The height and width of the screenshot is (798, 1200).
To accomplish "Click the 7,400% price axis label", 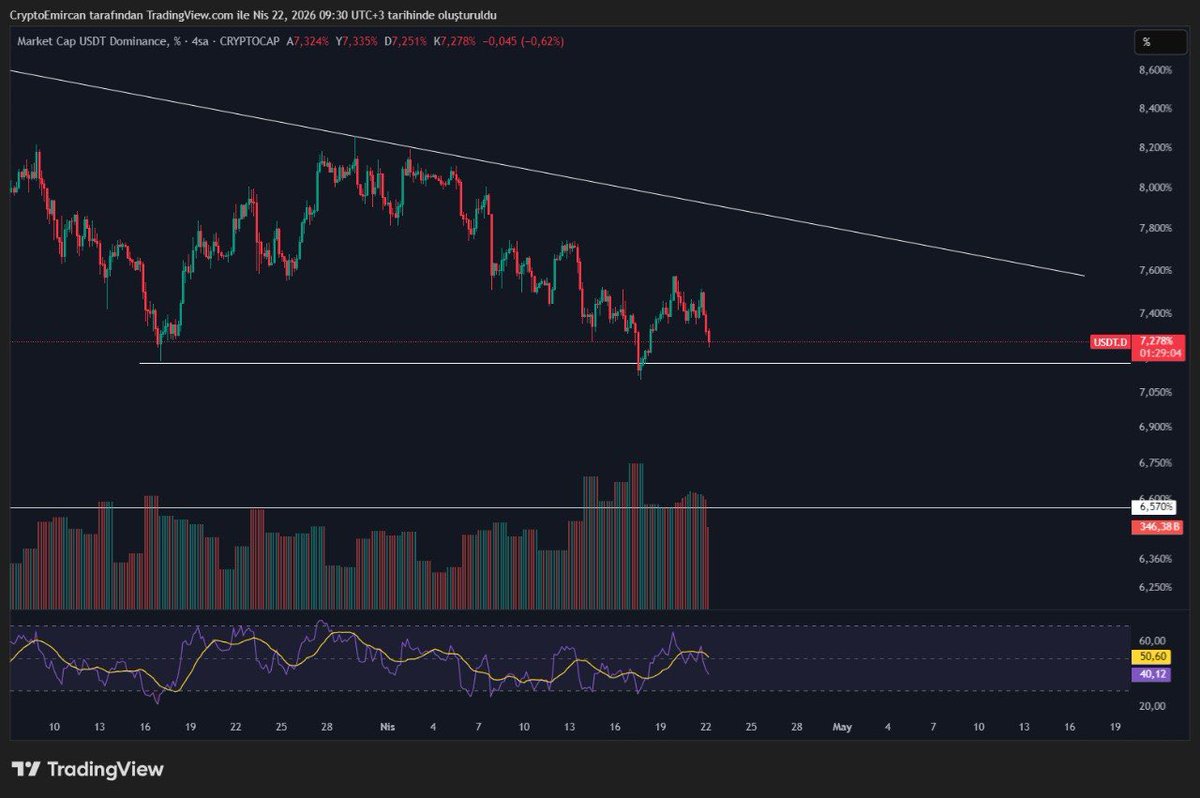I will coord(1154,313).
